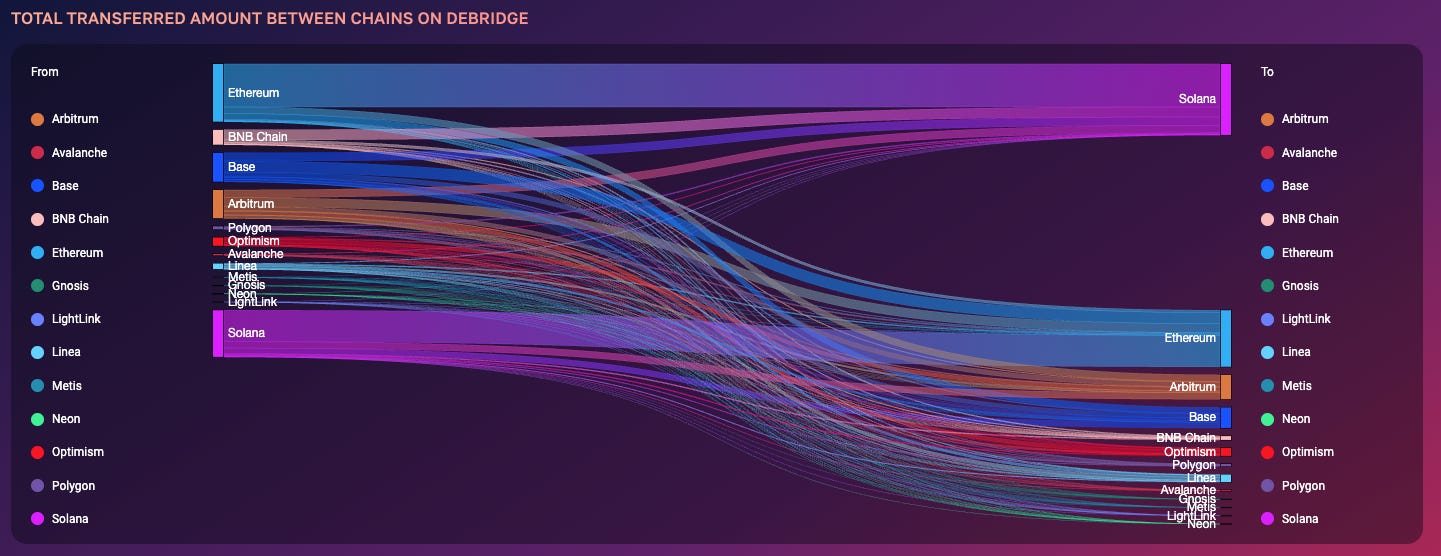1441x556 pixels.
Task: Toggle Linea in the To legend
Action: tap(1286, 352)
